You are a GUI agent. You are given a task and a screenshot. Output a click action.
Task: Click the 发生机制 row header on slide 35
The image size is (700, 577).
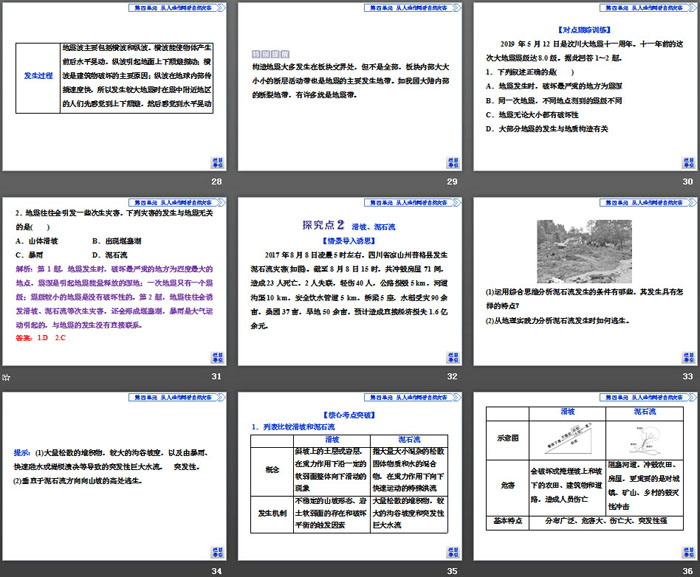coord(272,513)
